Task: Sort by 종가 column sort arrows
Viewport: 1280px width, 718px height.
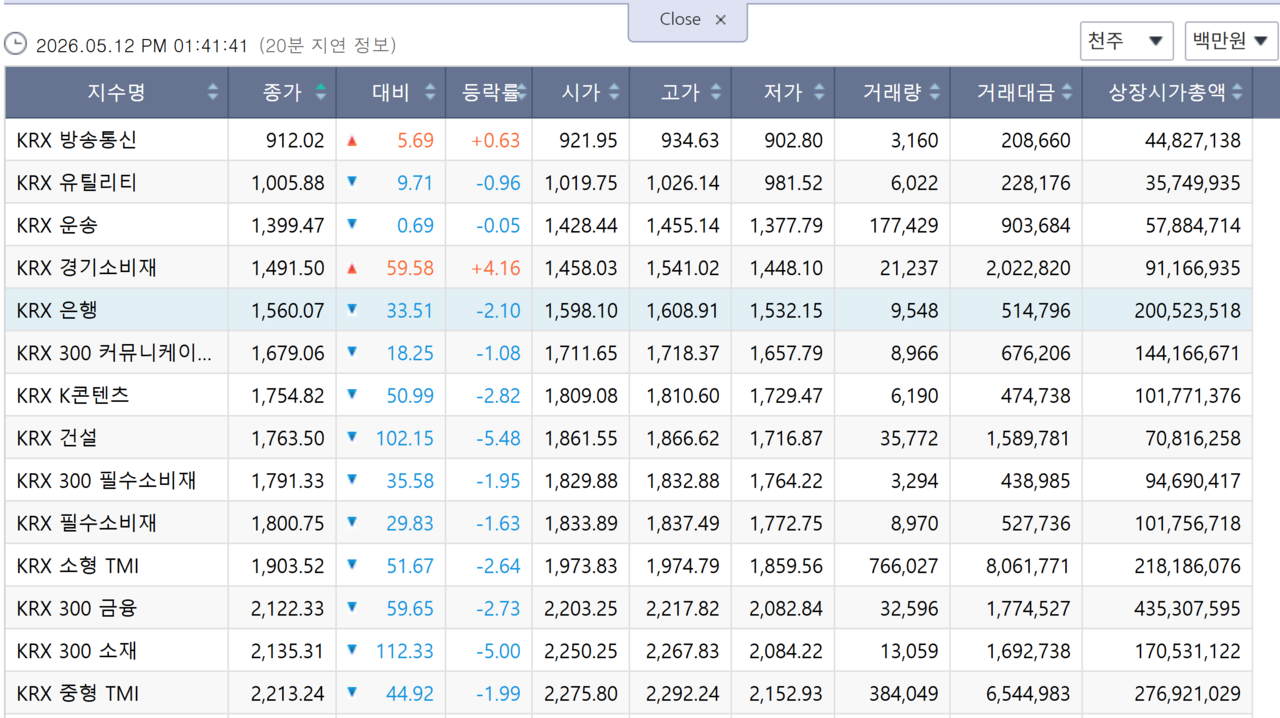Action: click(320, 92)
